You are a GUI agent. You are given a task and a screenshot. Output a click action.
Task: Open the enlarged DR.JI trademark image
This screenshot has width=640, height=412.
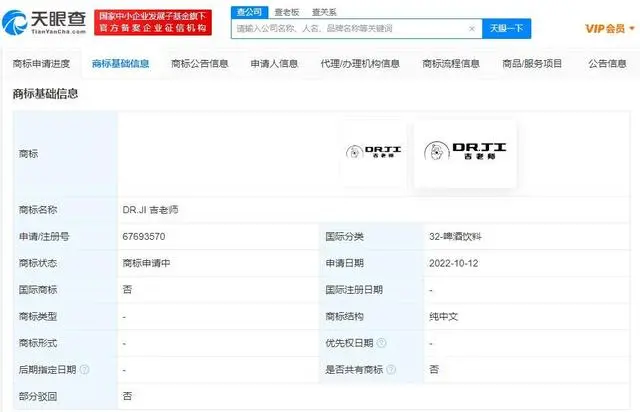click(x=465, y=153)
